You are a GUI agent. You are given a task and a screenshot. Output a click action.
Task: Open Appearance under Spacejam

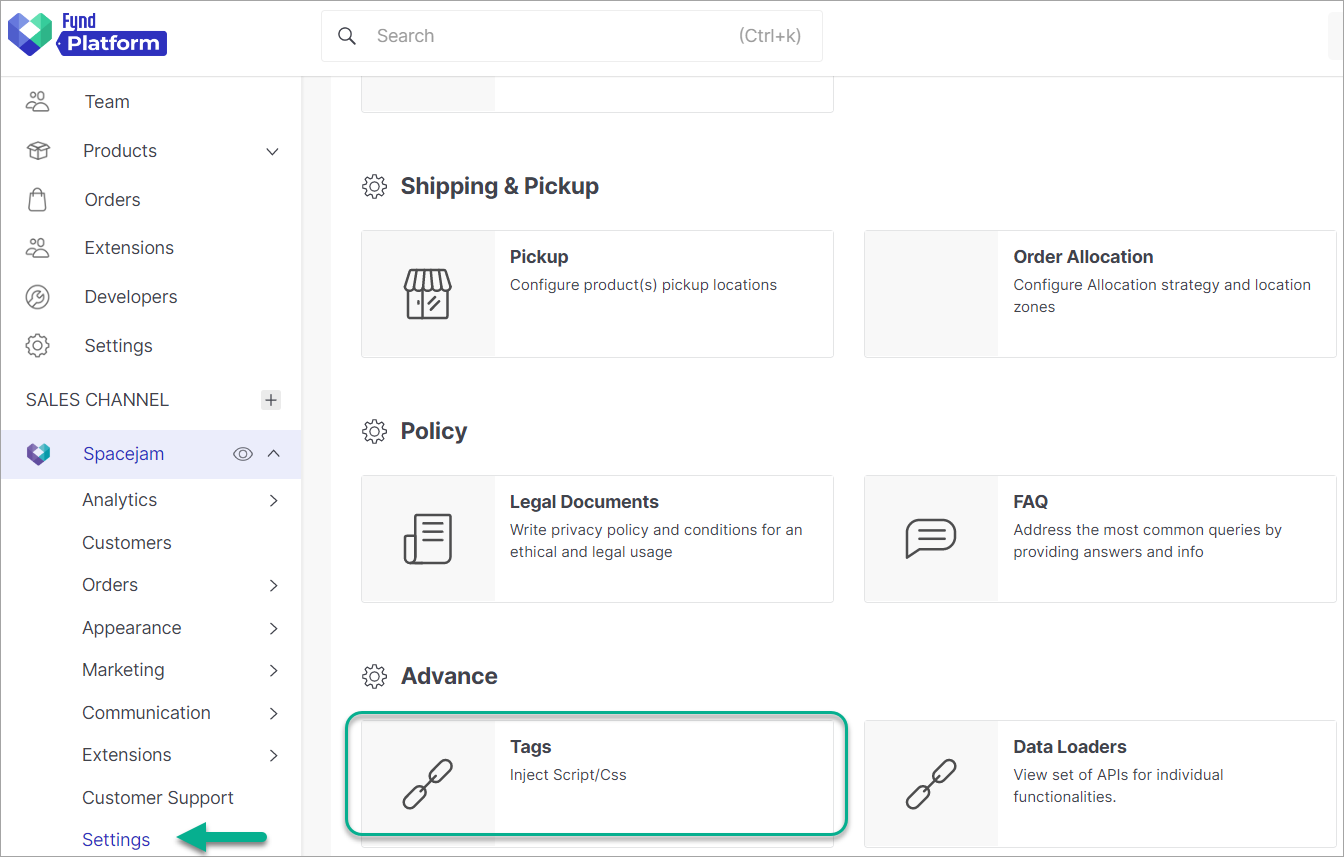pyautogui.click(x=132, y=628)
